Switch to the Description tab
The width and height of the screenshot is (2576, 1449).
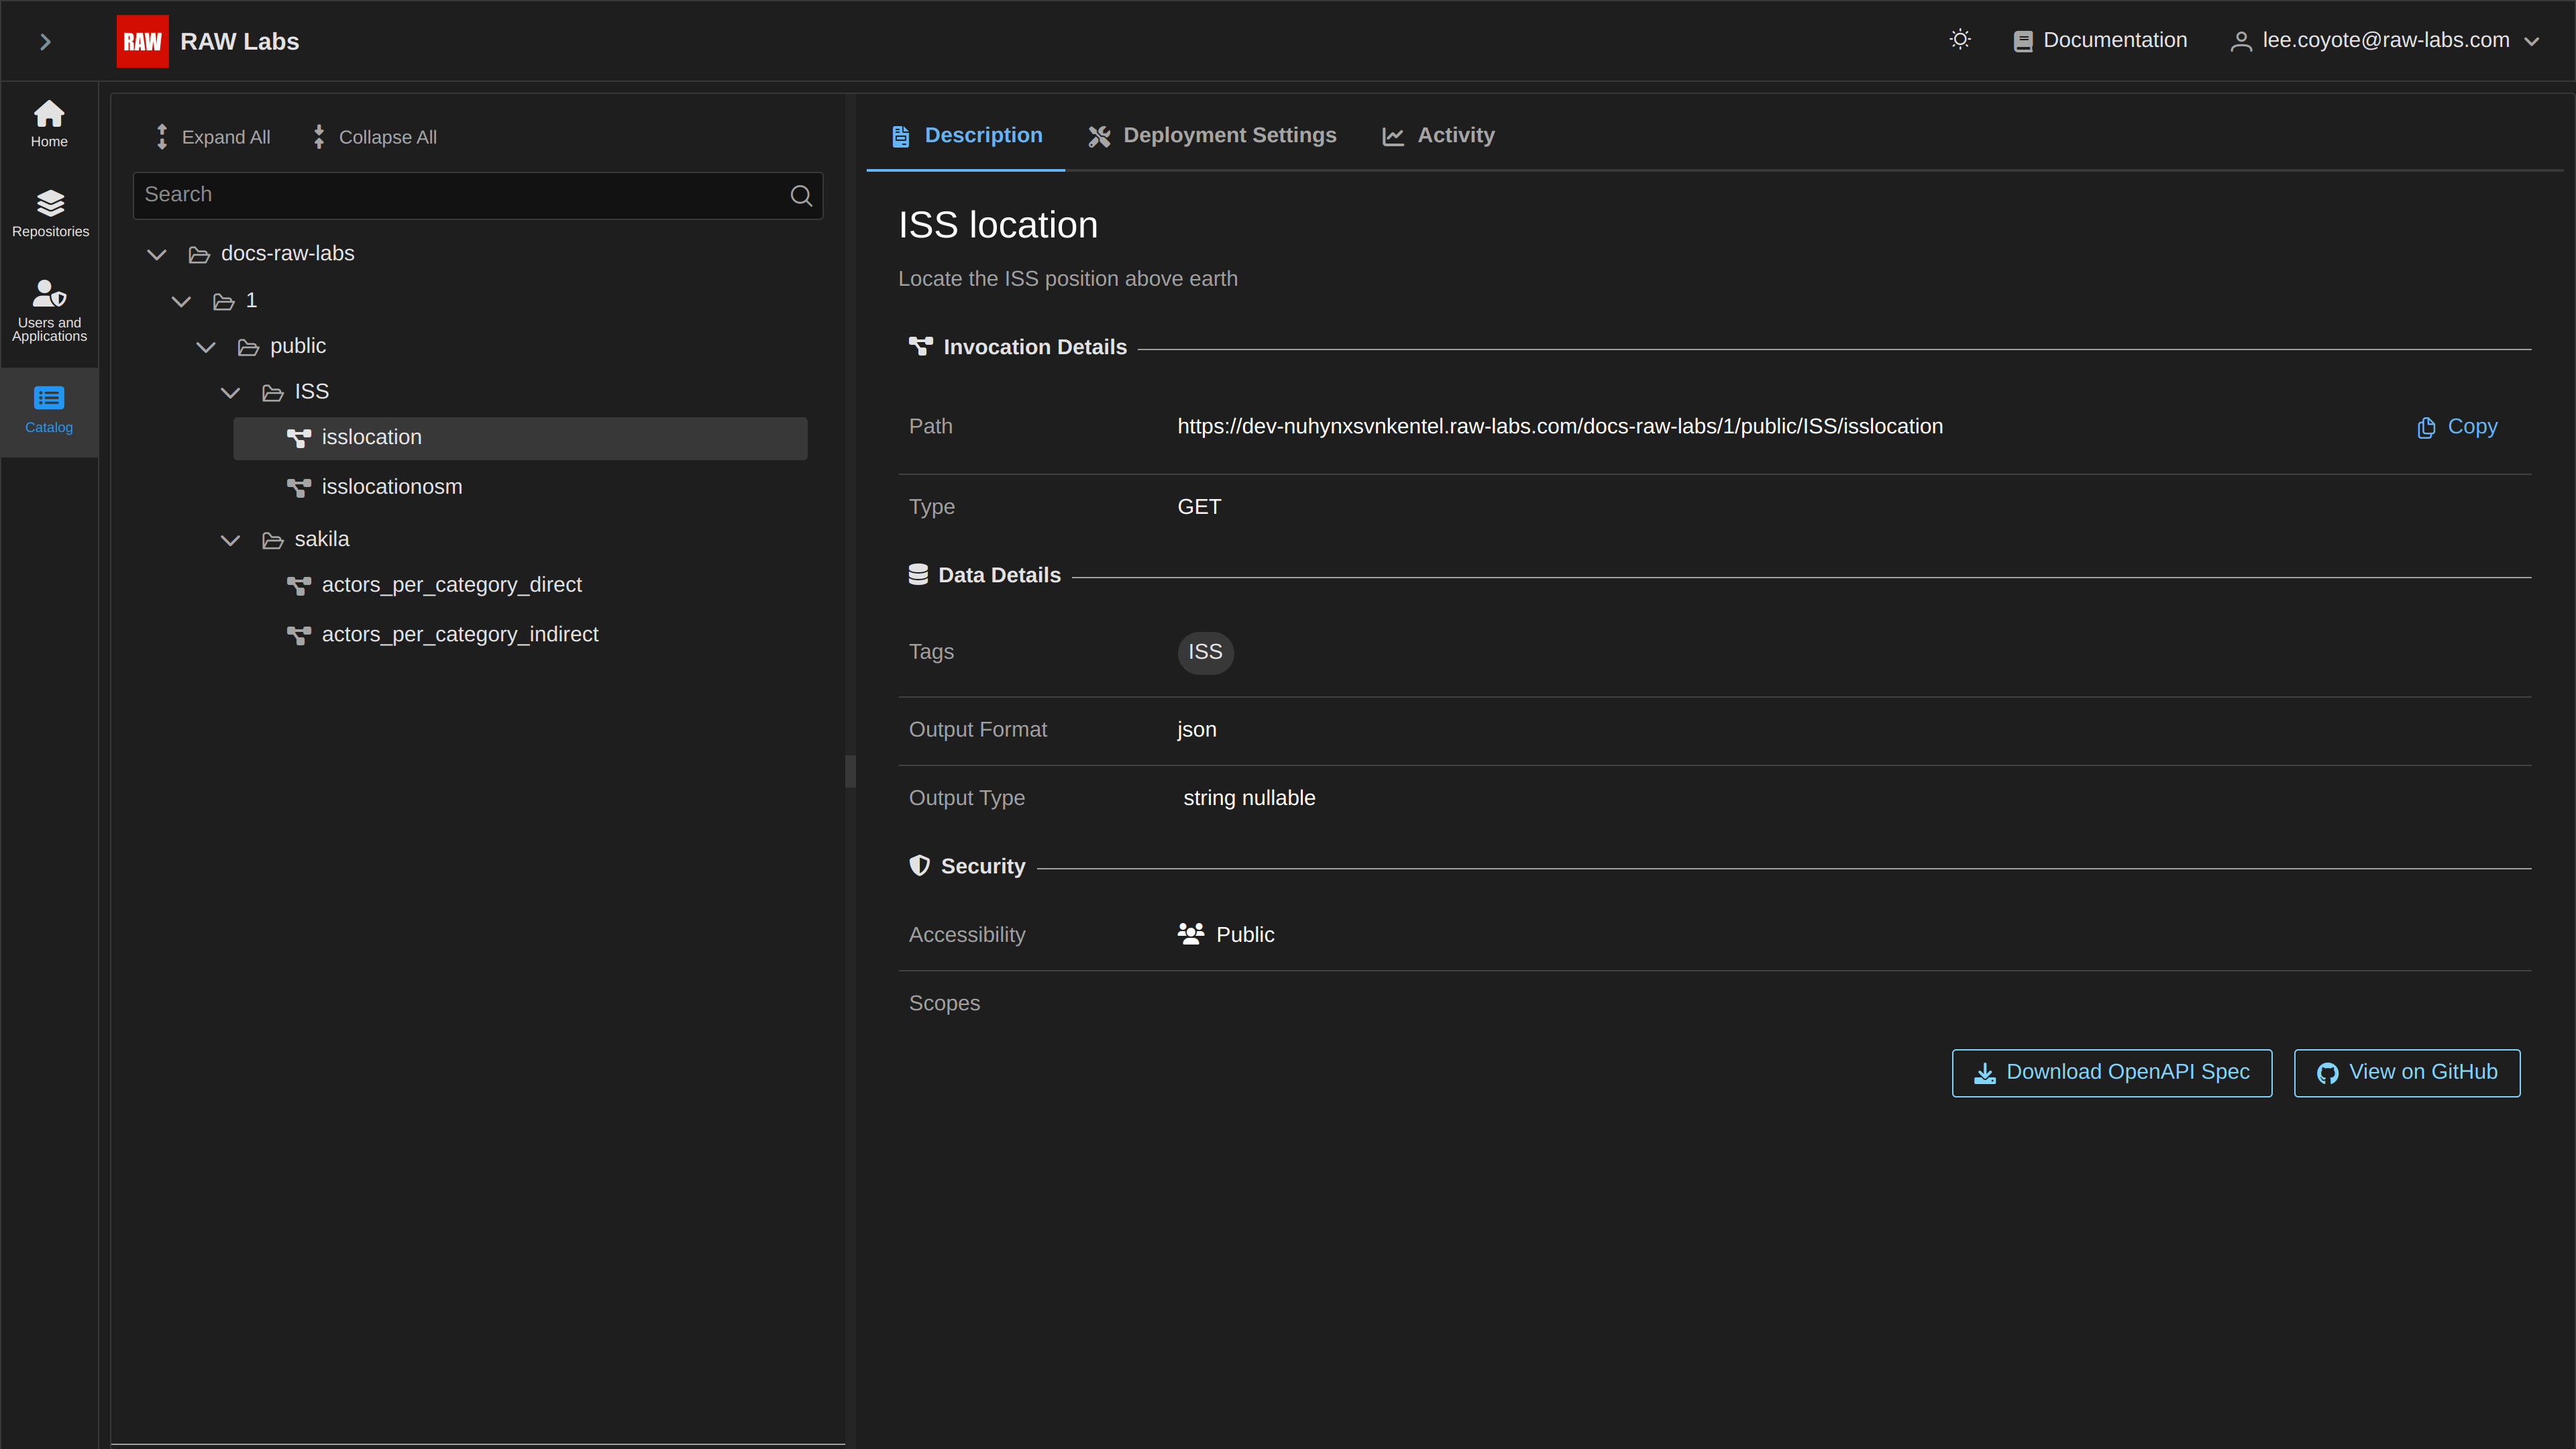[x=966, y=136]
